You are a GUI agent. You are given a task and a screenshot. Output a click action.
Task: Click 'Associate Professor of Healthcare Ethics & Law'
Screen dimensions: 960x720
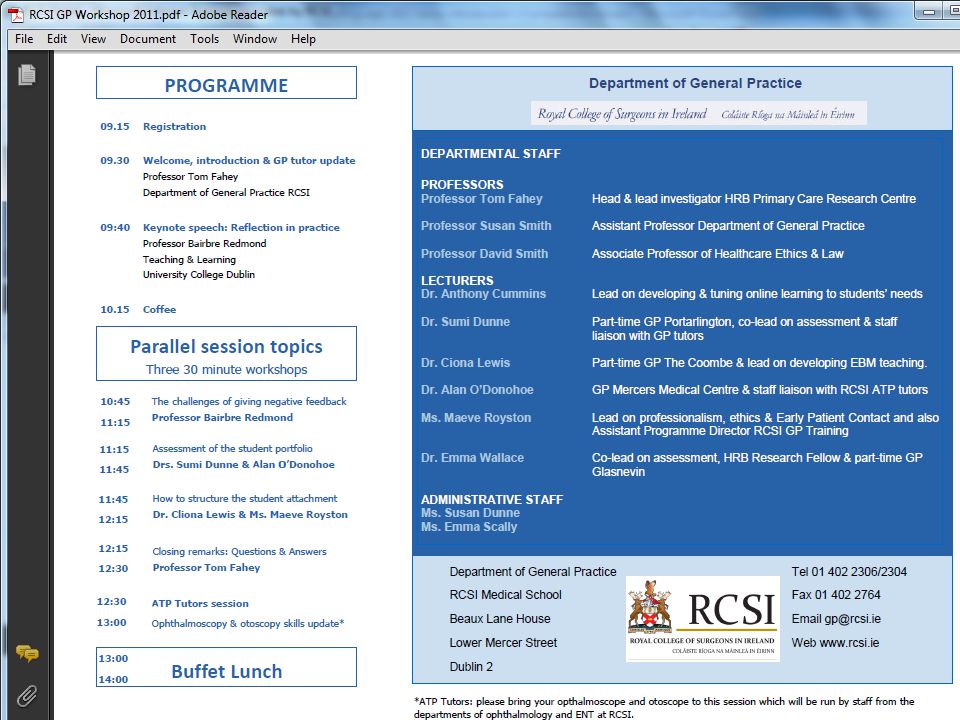point(717,253)
